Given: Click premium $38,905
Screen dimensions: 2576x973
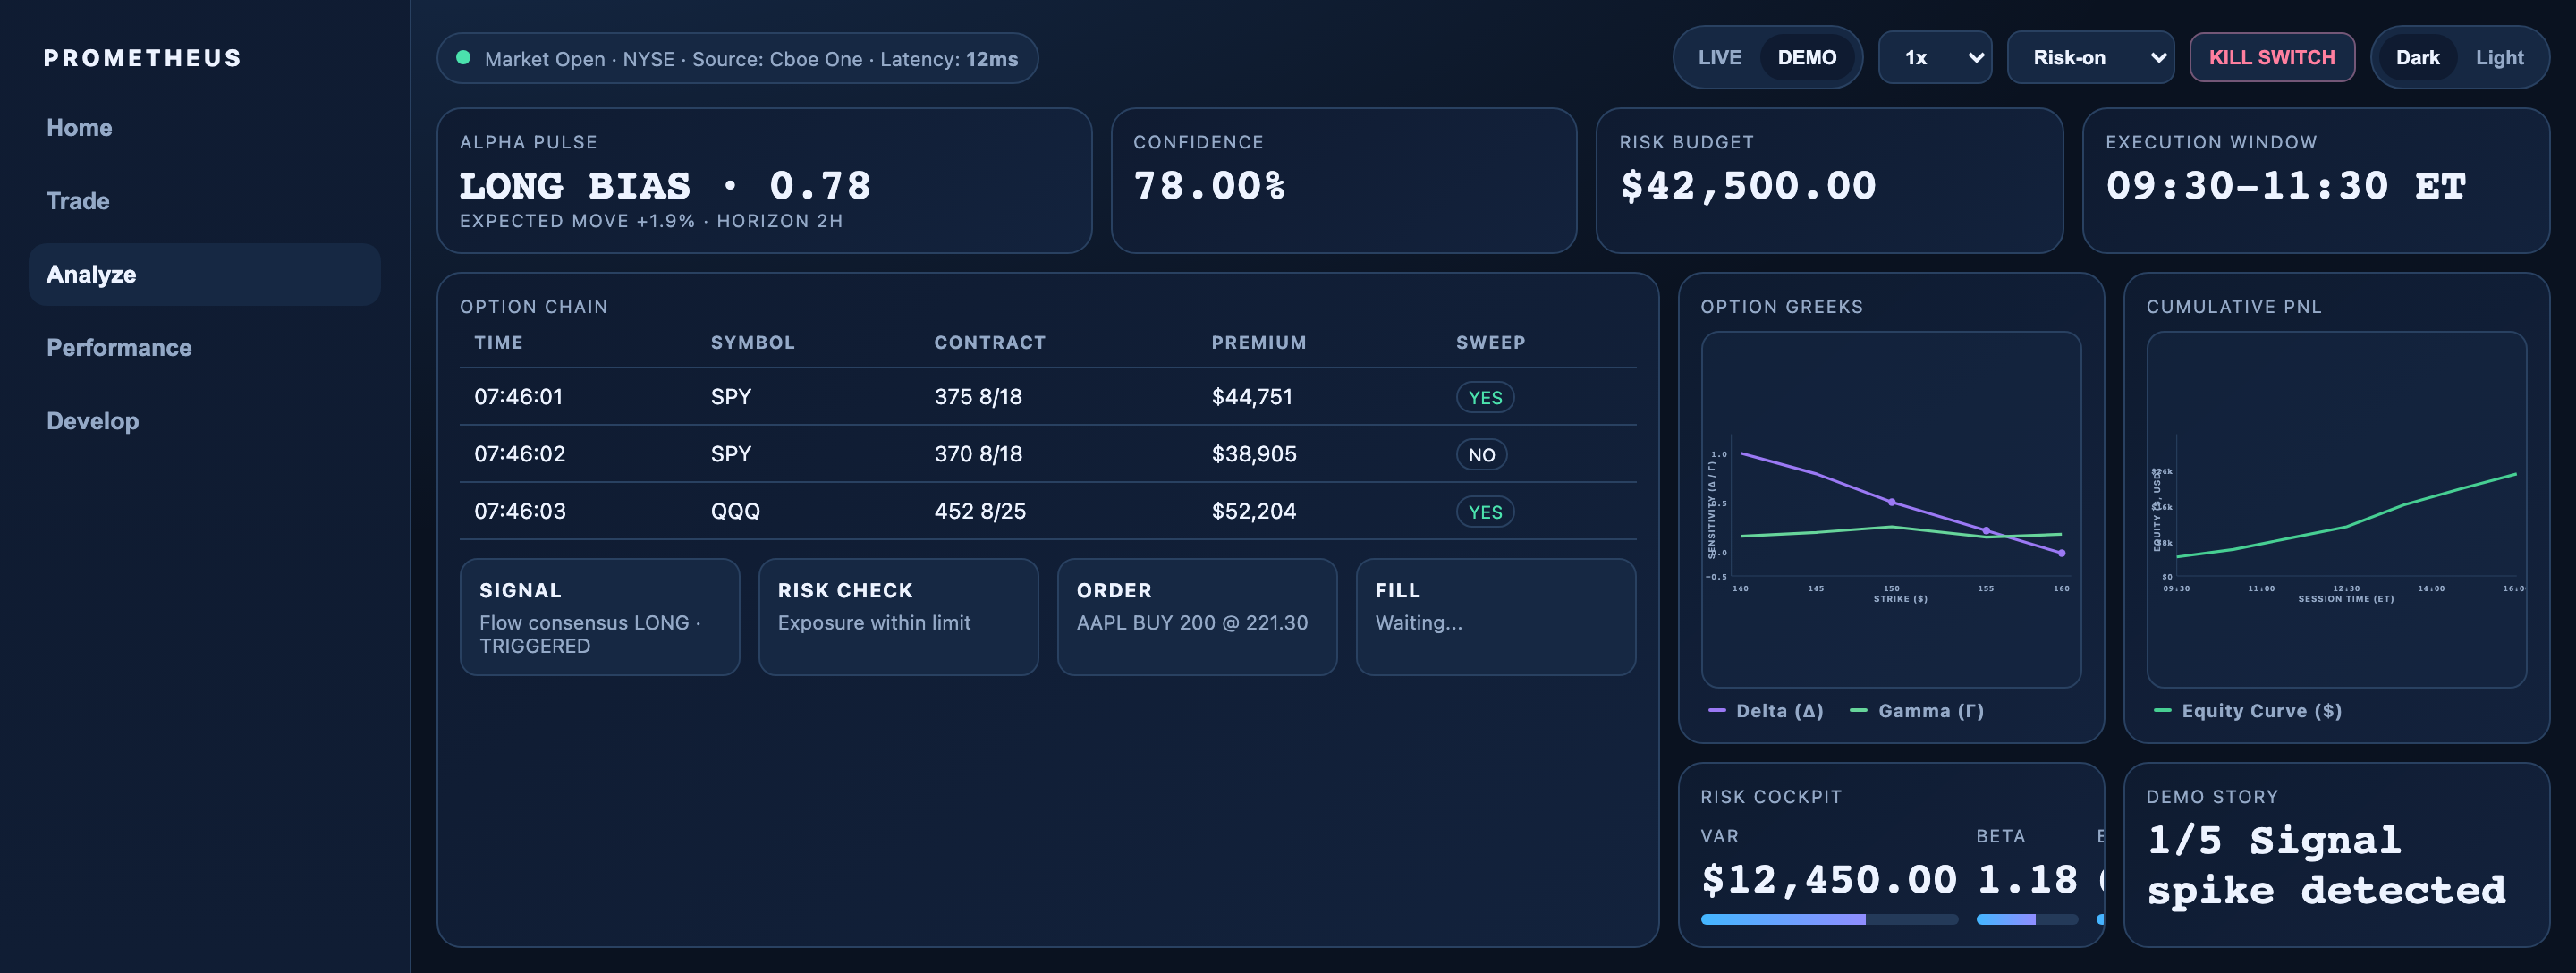Looking at the screenshot, I should (x=1254, y=454).
